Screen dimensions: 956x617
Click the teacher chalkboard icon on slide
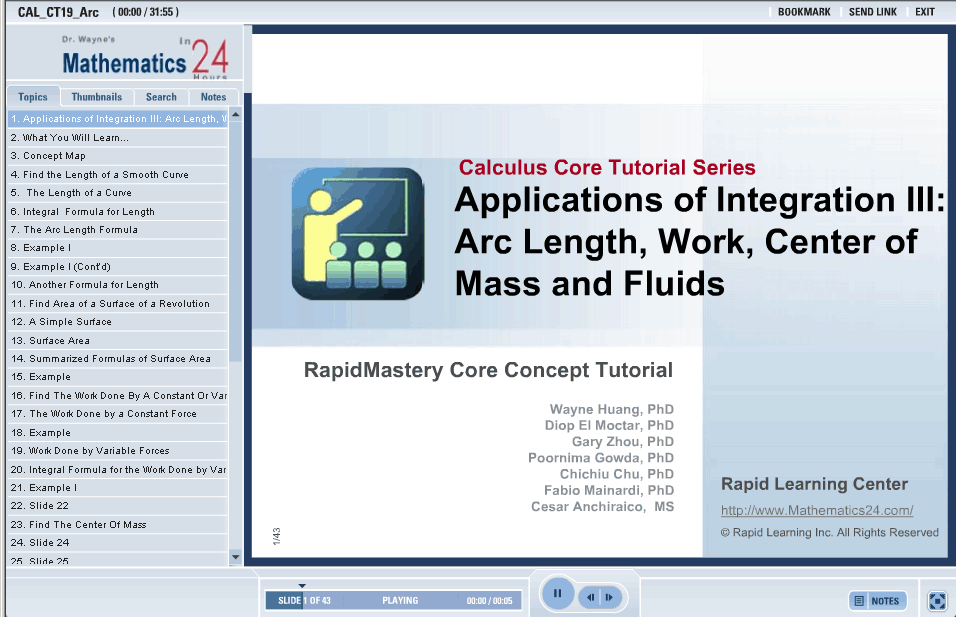[358, 234]
